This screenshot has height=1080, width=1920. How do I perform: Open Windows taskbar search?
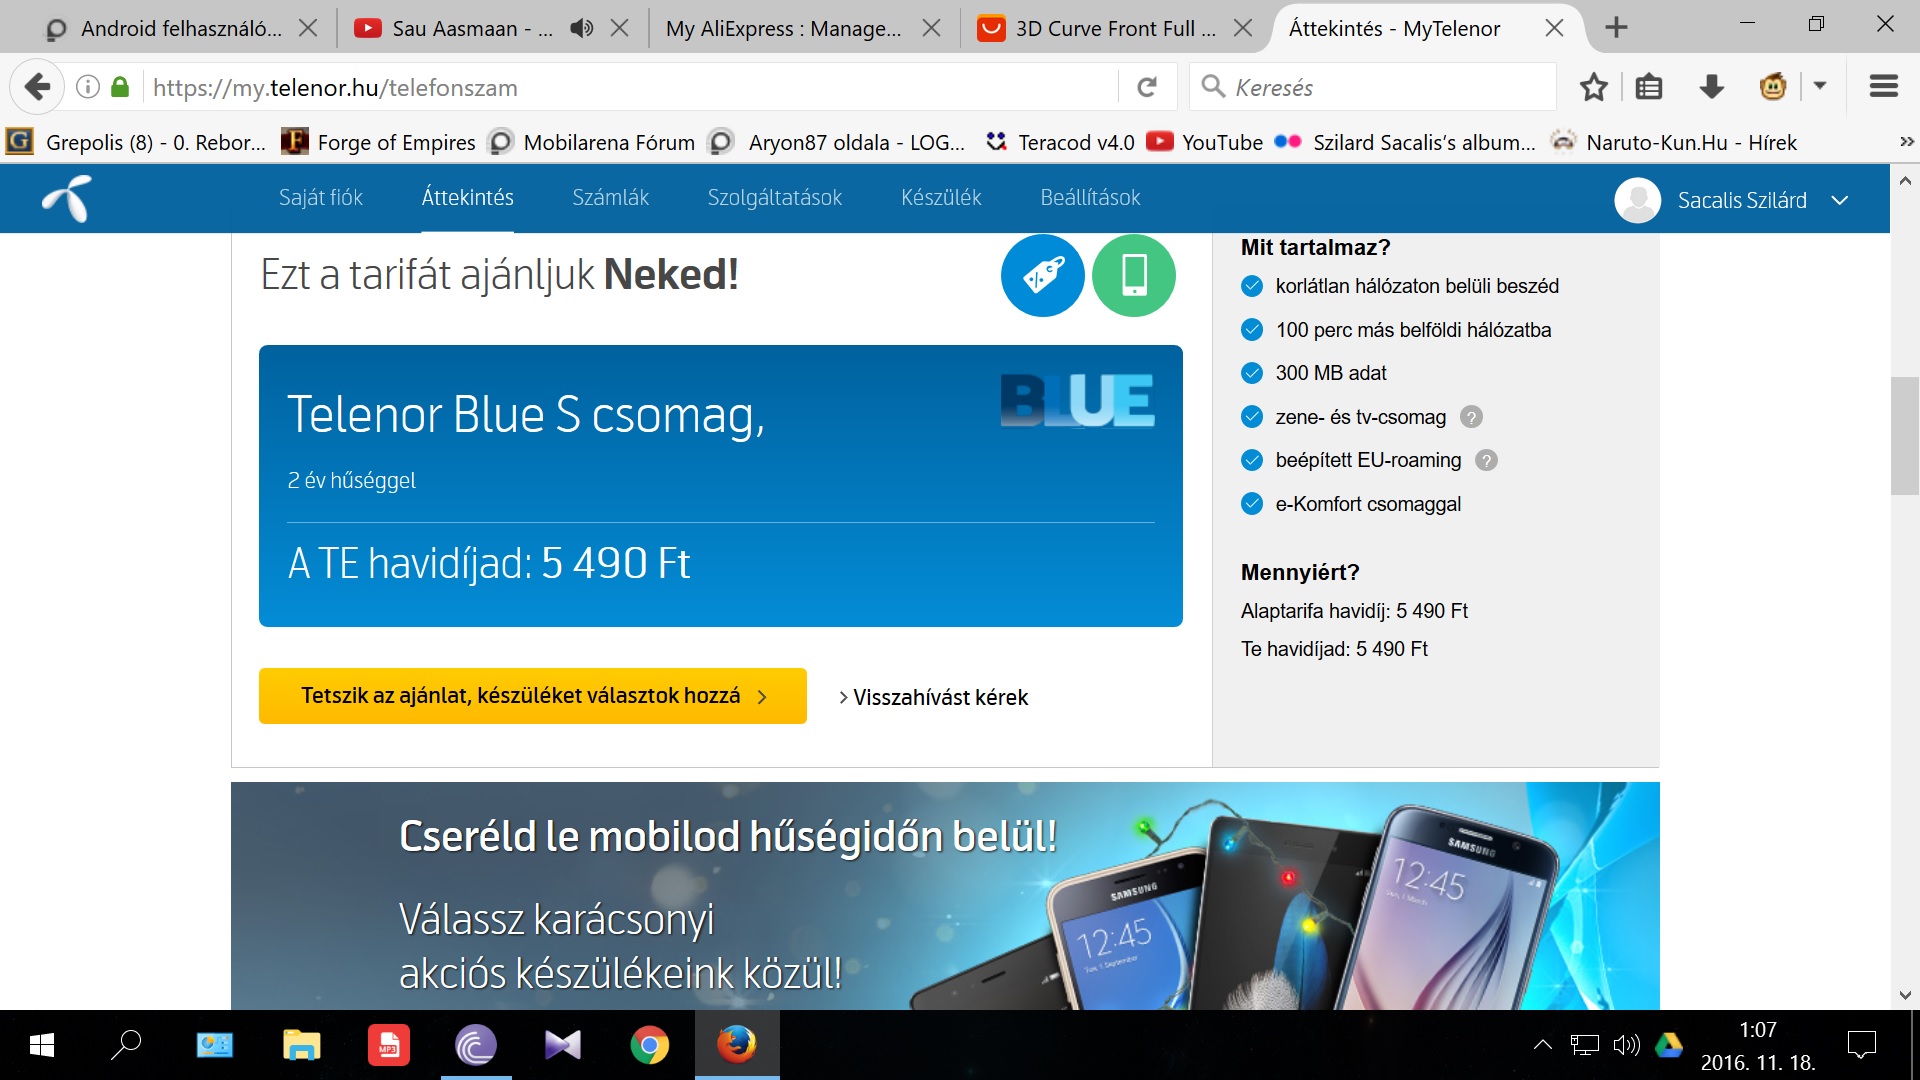click(x=126, y=1045)
